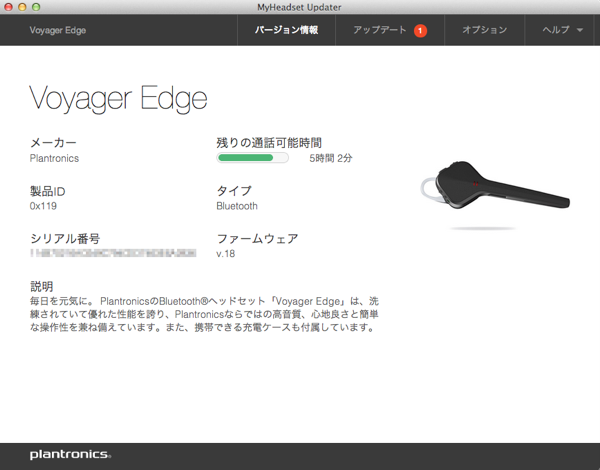600x470 pixels.
Task: Click the large Voyager Edge heading
Action: tap(118, 98)
